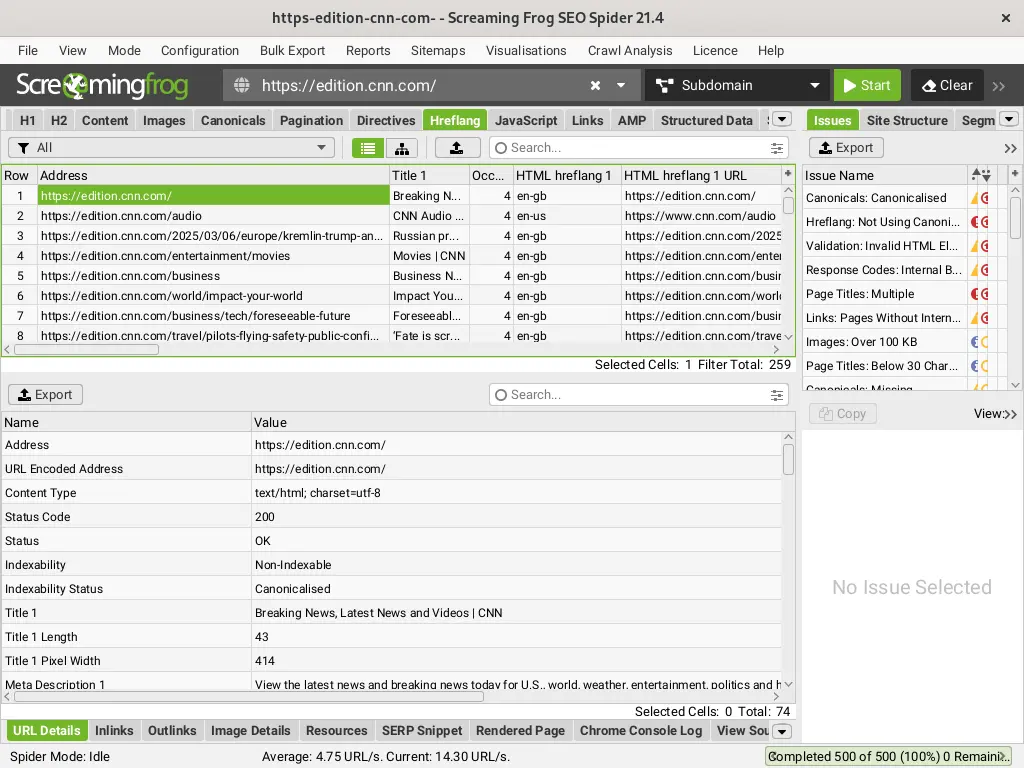Image resolution: width=1024 pixels, height=768 pixels.
Task: Clear the URL field with the X icon
Action: tap(595, 86)
